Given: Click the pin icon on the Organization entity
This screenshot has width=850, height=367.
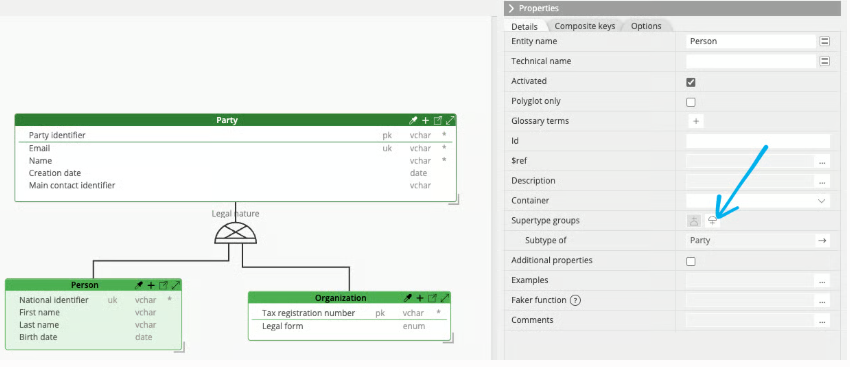Looking at the screenshot, I should point(408,298).
